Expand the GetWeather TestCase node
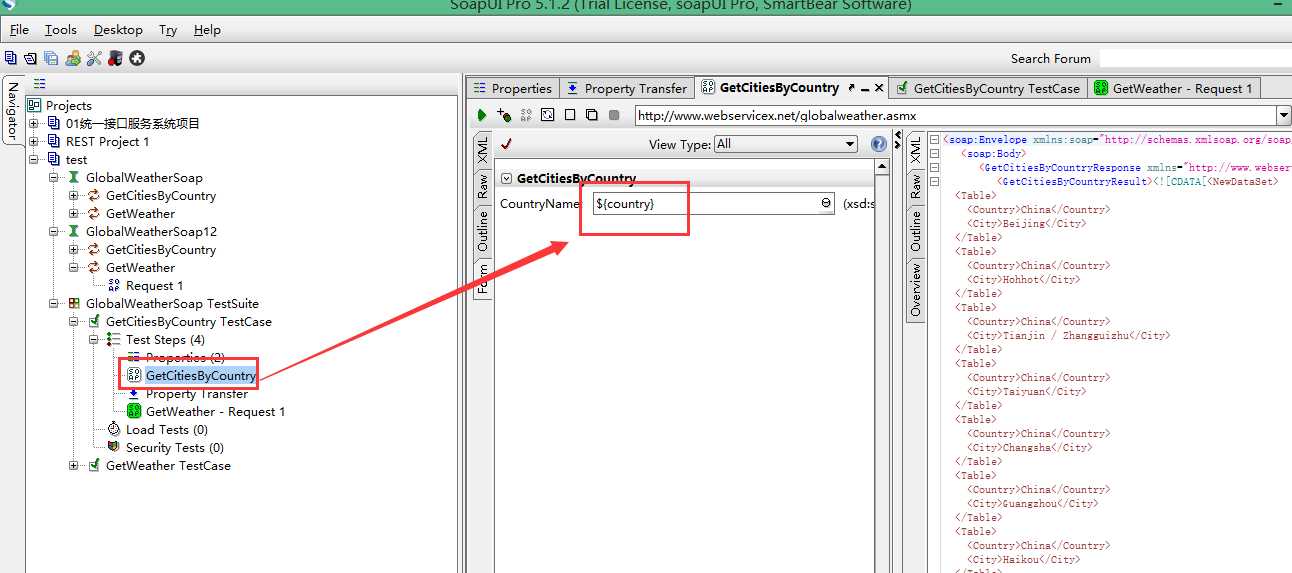The width and height of the screenshot is (1292, 573). pos(73,465)
